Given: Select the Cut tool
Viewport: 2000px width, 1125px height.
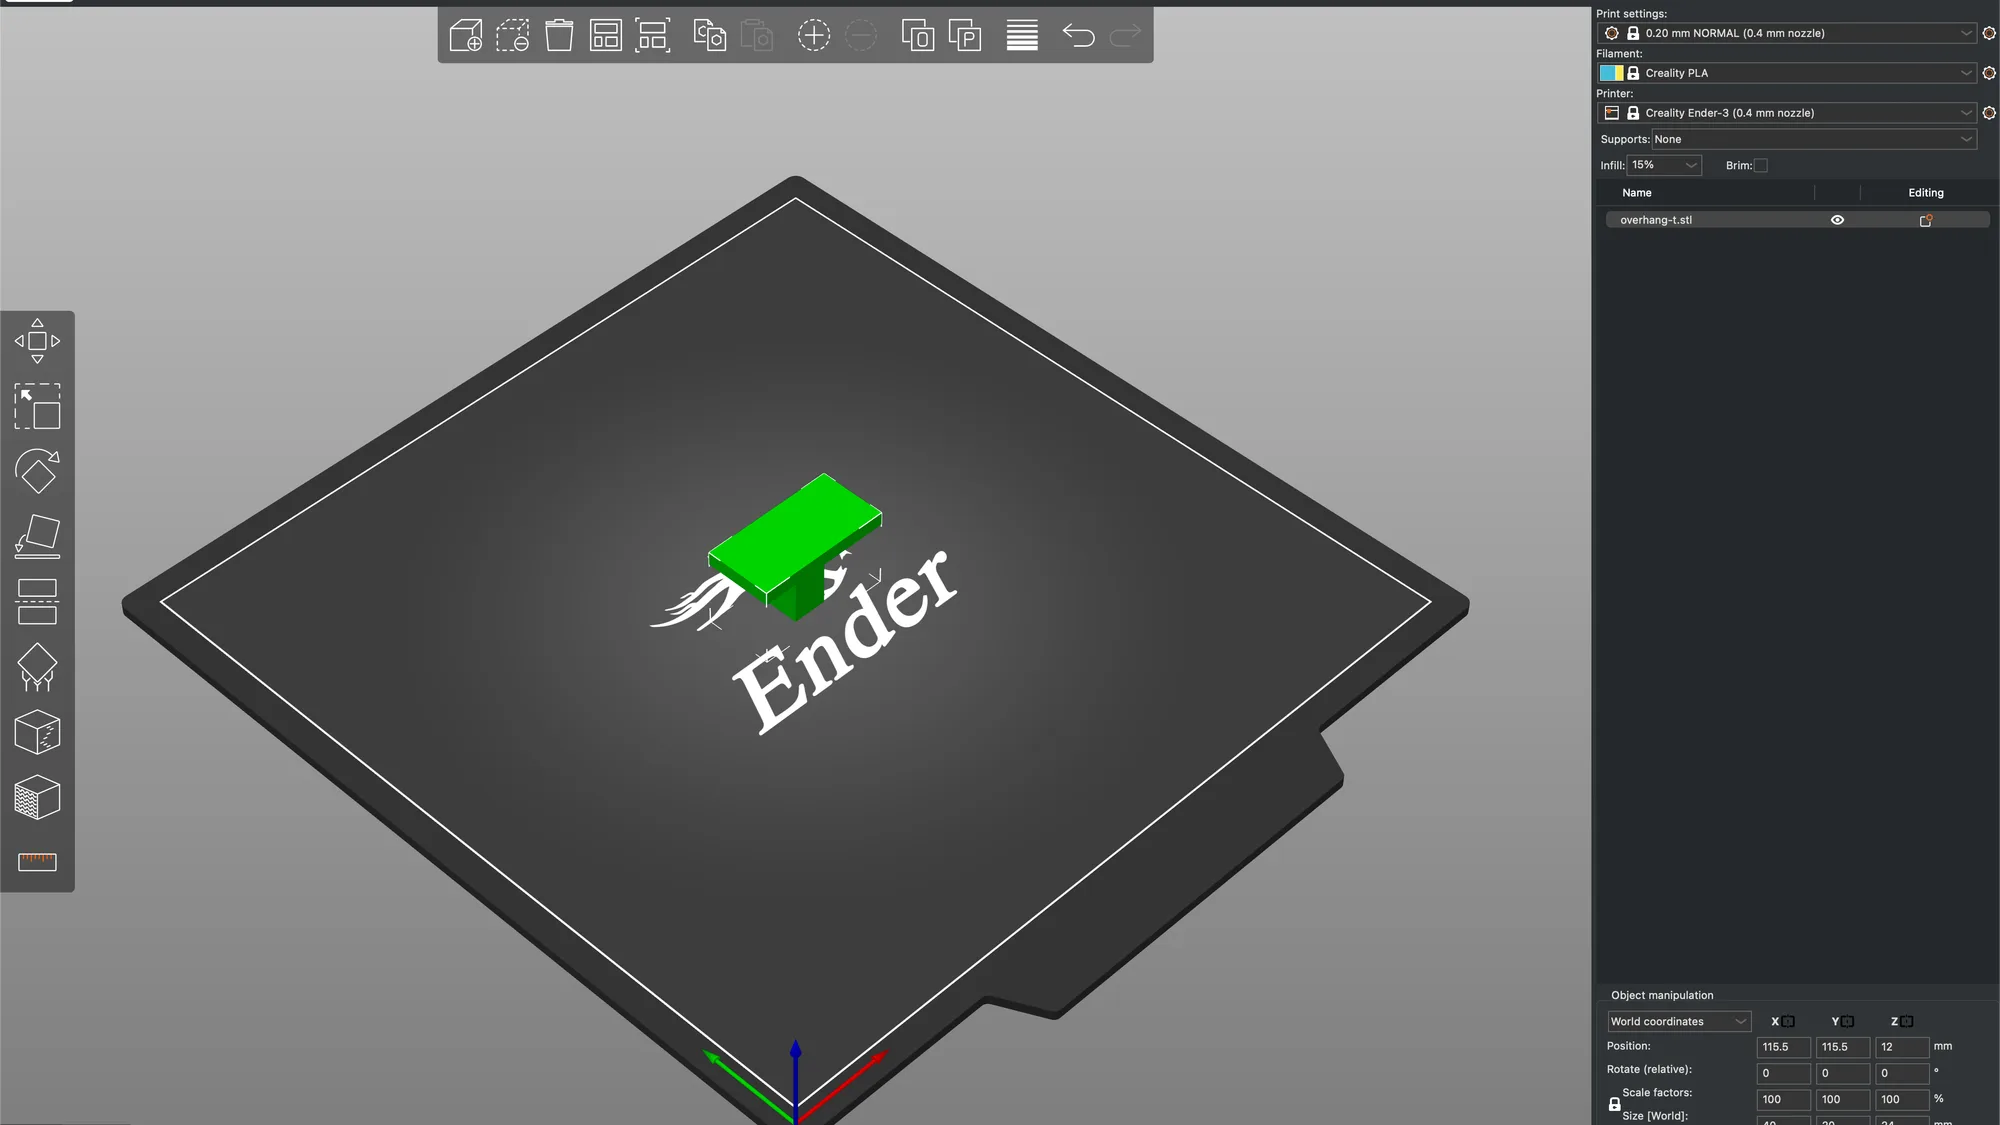Looking at the screenshot, I should [37, 602].
